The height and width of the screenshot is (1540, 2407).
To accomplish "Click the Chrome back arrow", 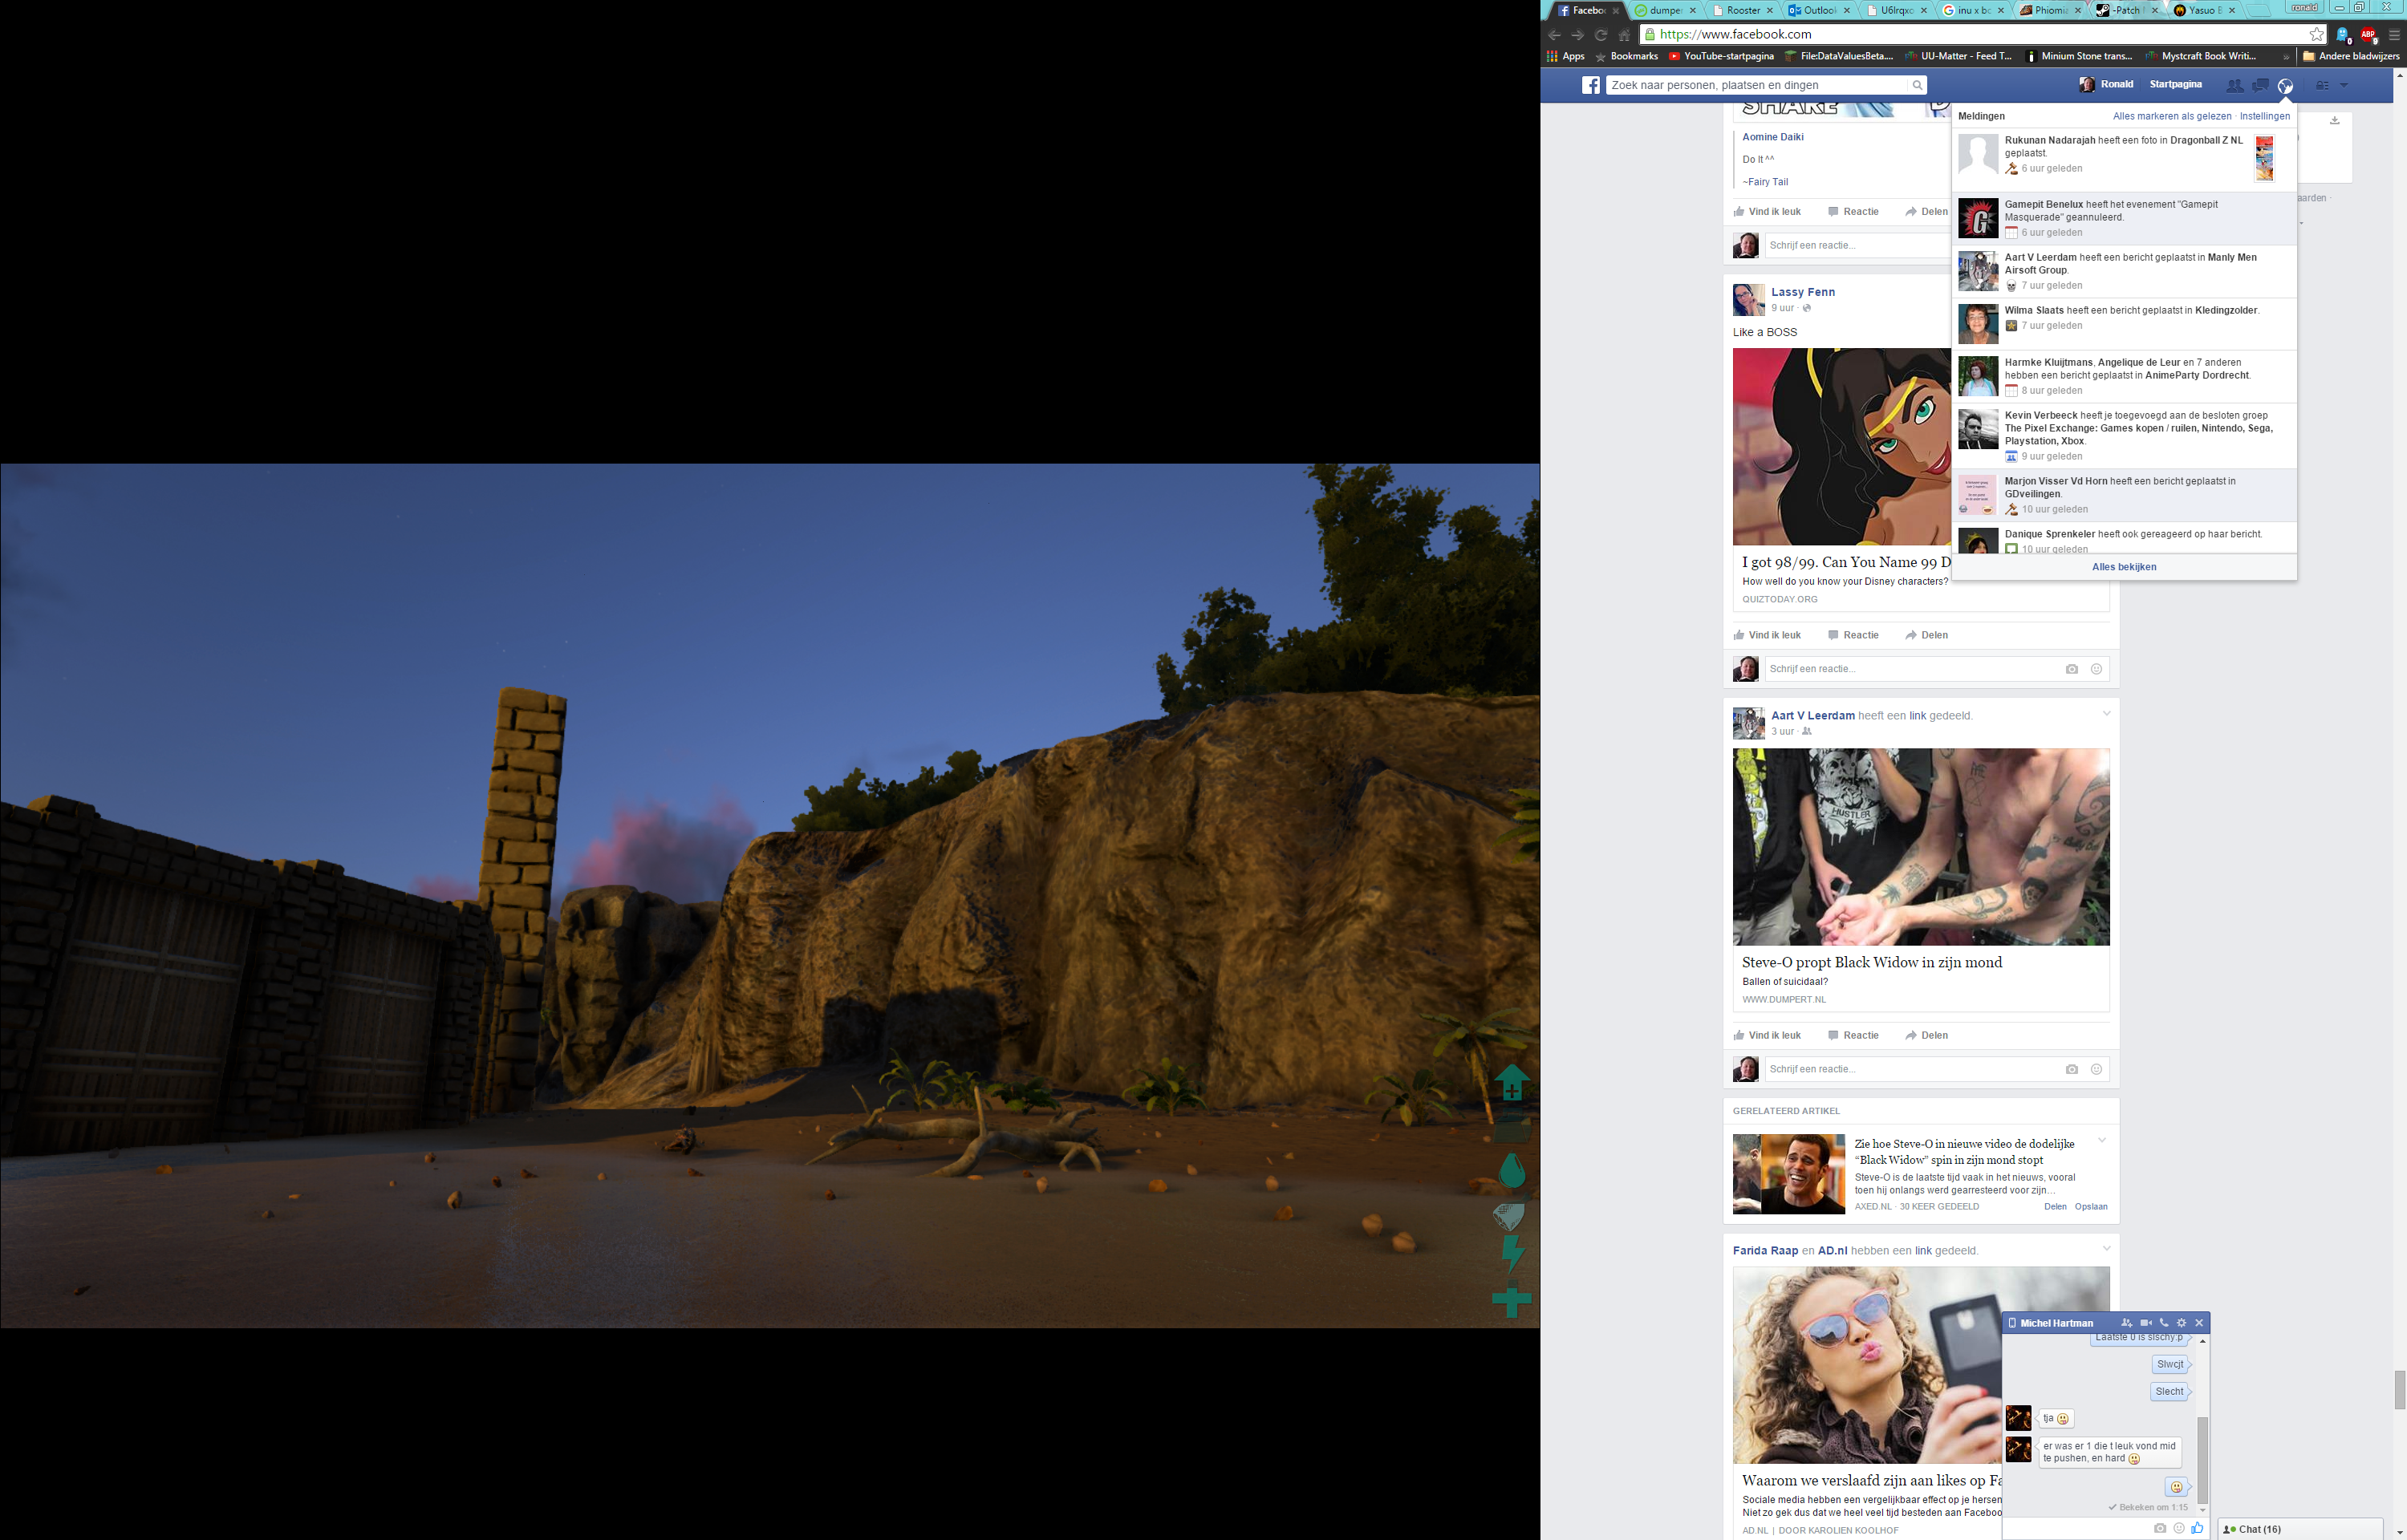I will [x=1554, y=34].
